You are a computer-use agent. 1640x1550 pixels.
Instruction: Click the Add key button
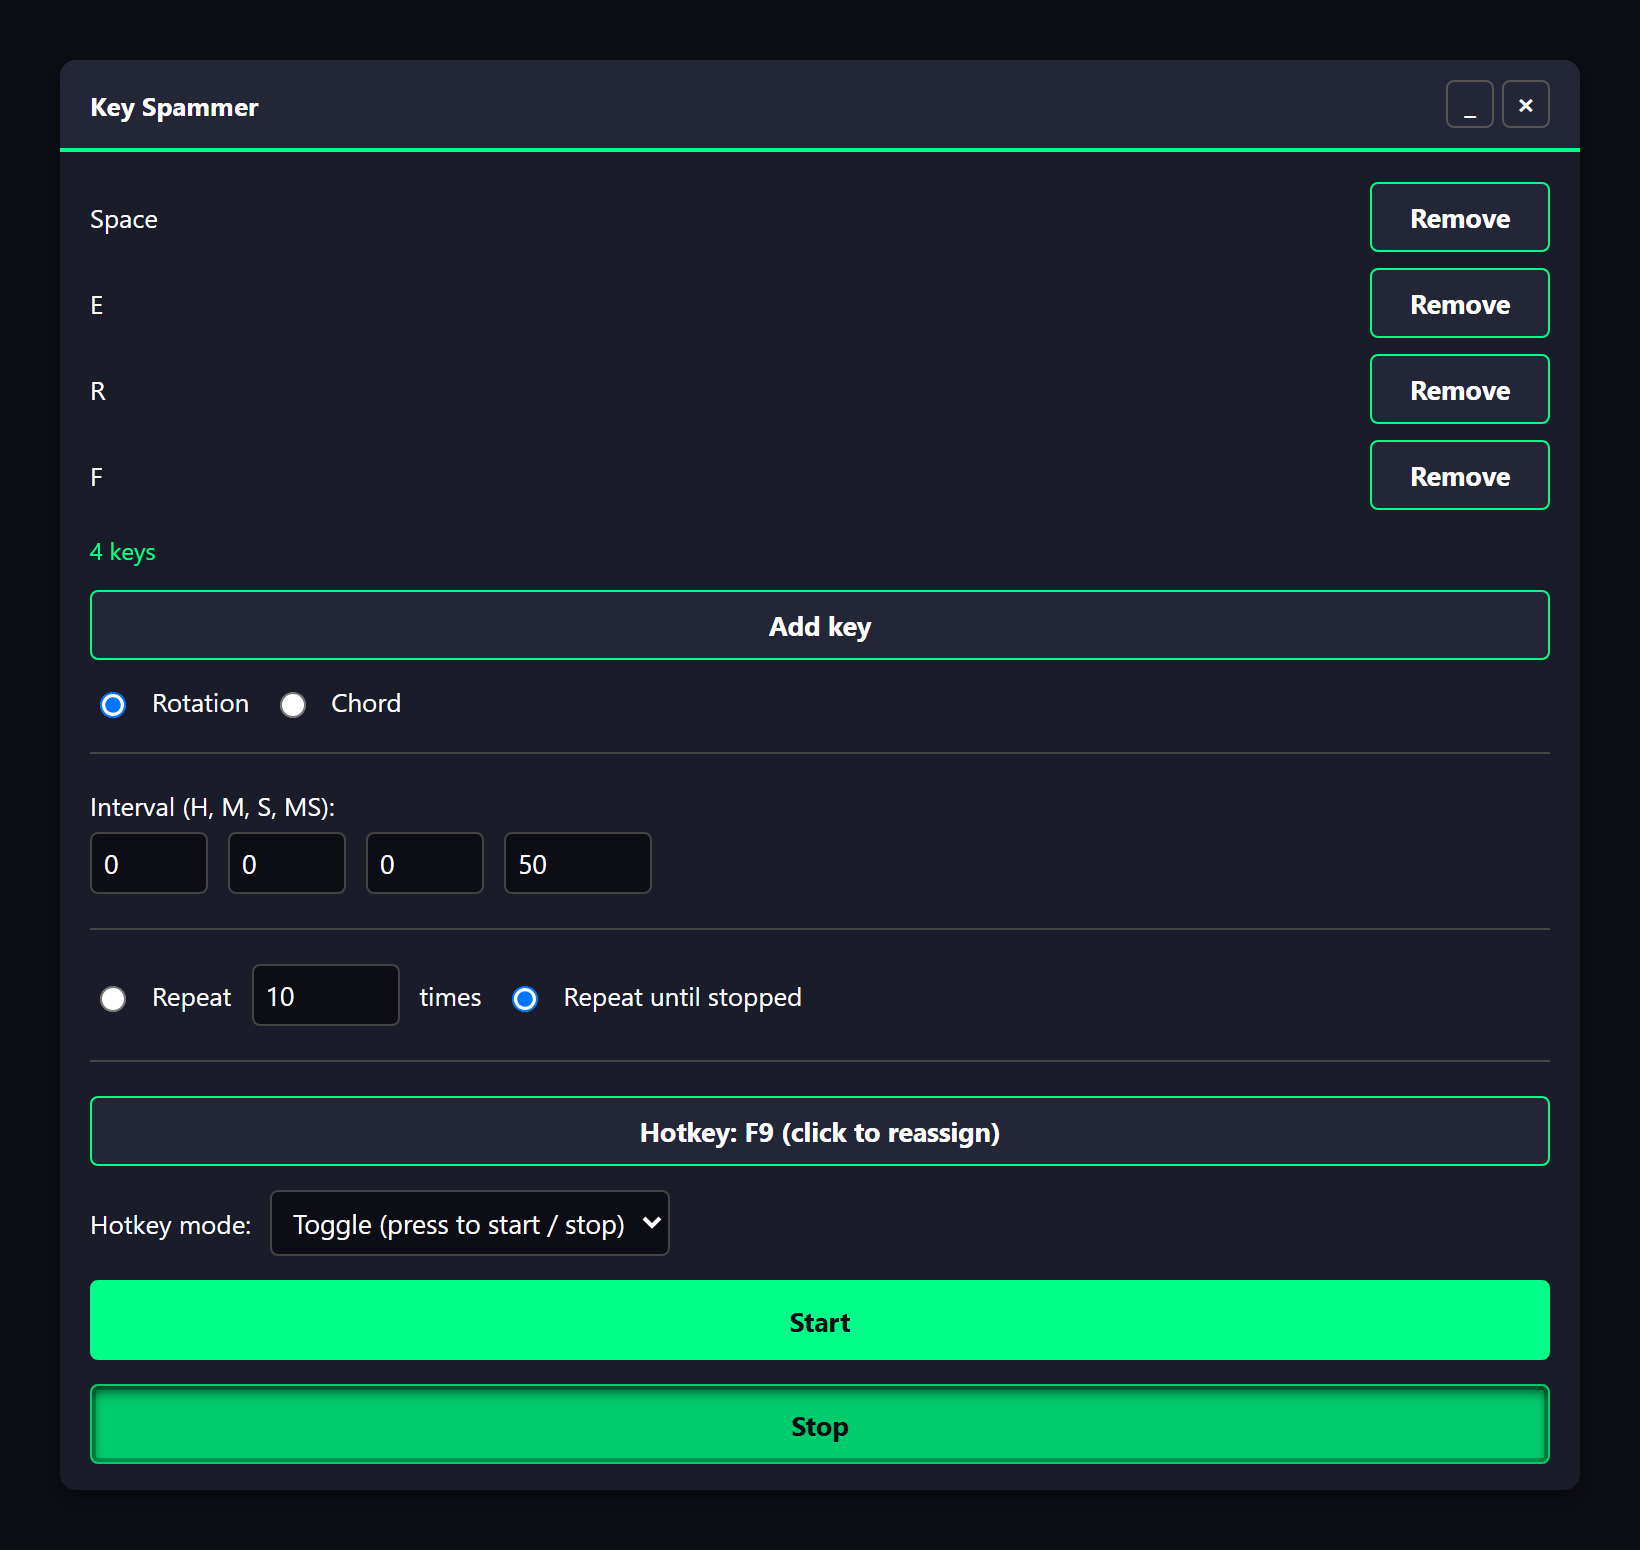point(820,625)
